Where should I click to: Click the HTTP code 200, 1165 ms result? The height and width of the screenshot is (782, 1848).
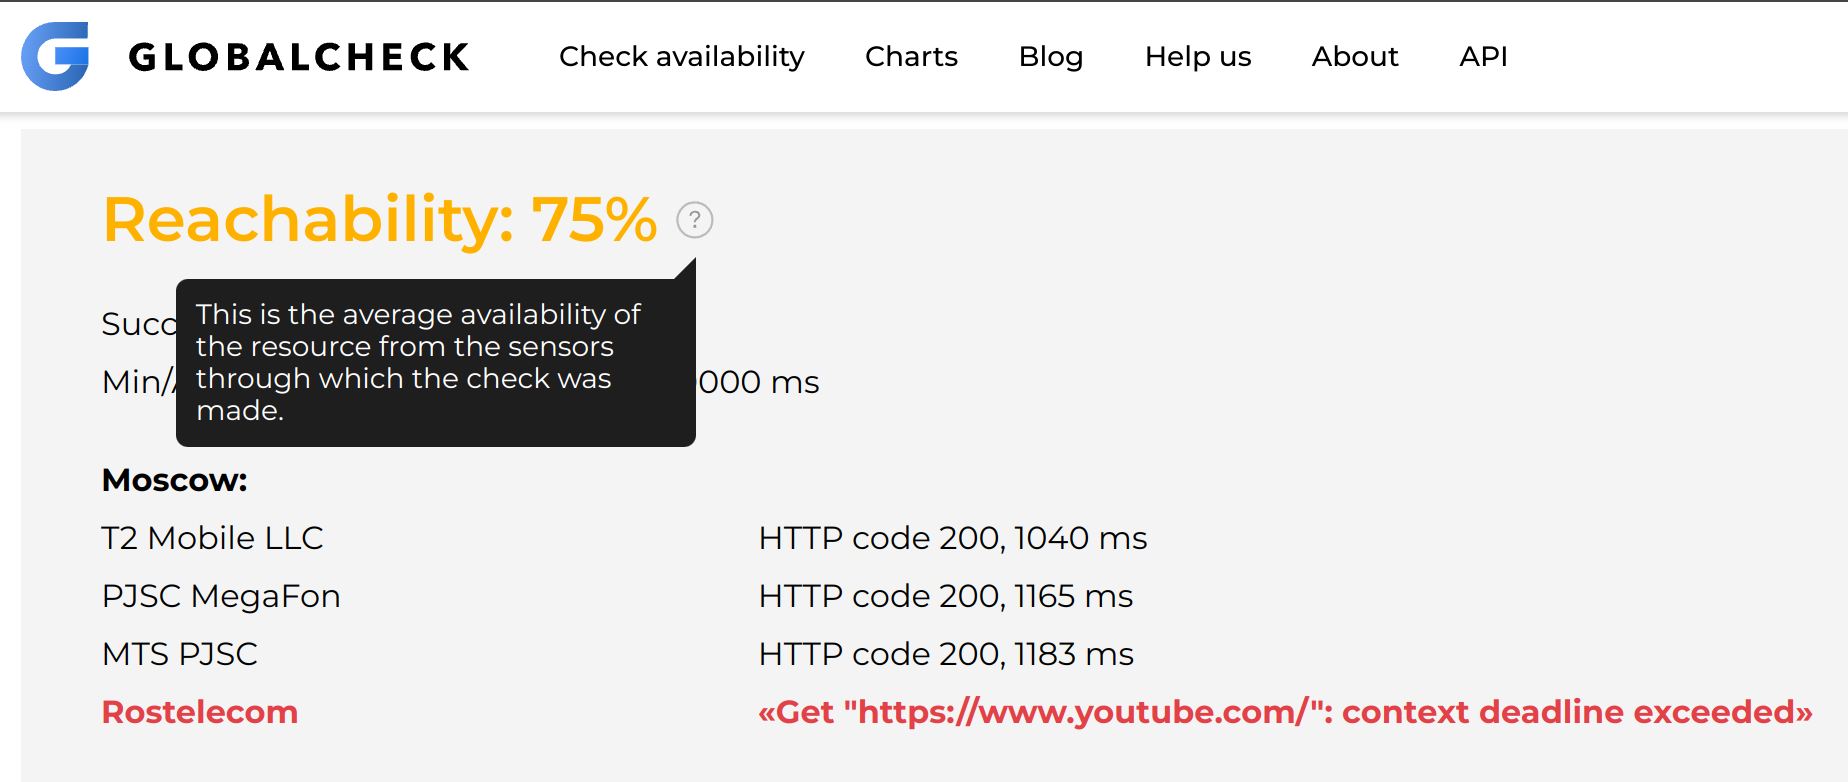(x=946, y=596)
